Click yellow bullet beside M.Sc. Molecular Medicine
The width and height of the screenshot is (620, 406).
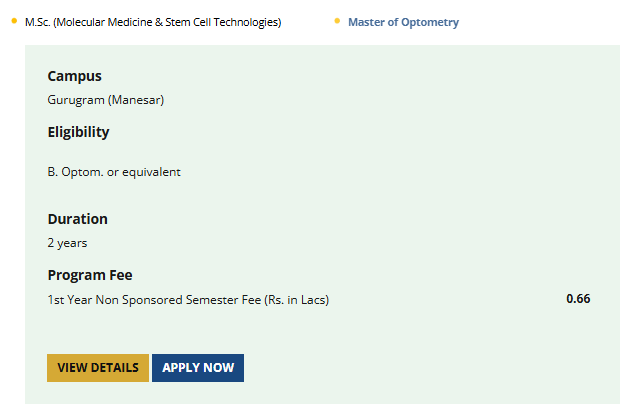[x=14, y=21]
